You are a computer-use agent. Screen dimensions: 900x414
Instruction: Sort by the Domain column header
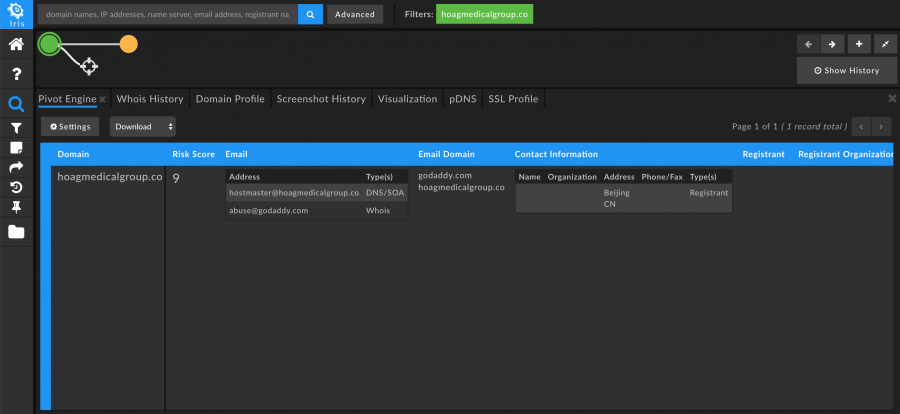coord(73,154)
